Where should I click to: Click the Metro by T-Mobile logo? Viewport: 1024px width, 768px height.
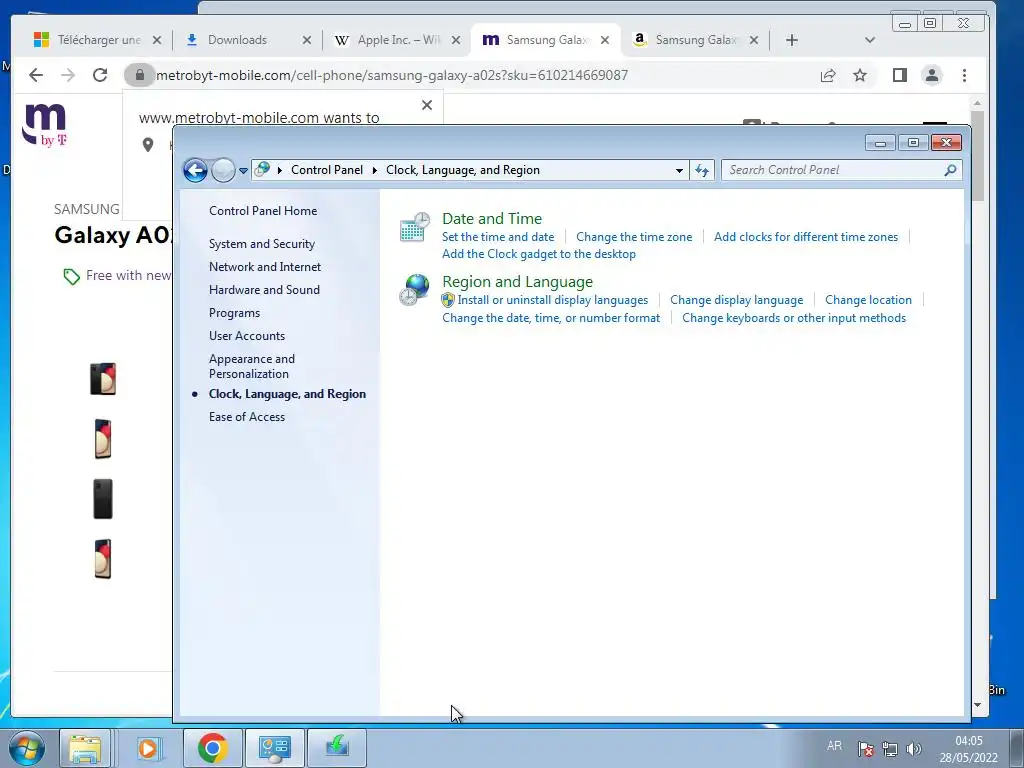[x=44, y=125]
